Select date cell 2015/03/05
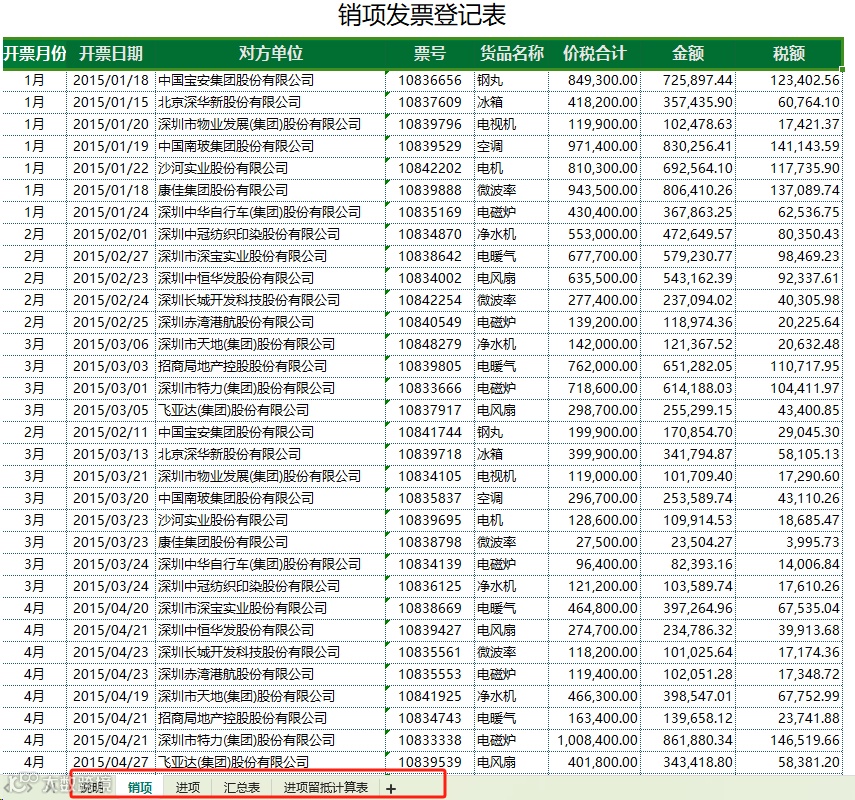 111,410
